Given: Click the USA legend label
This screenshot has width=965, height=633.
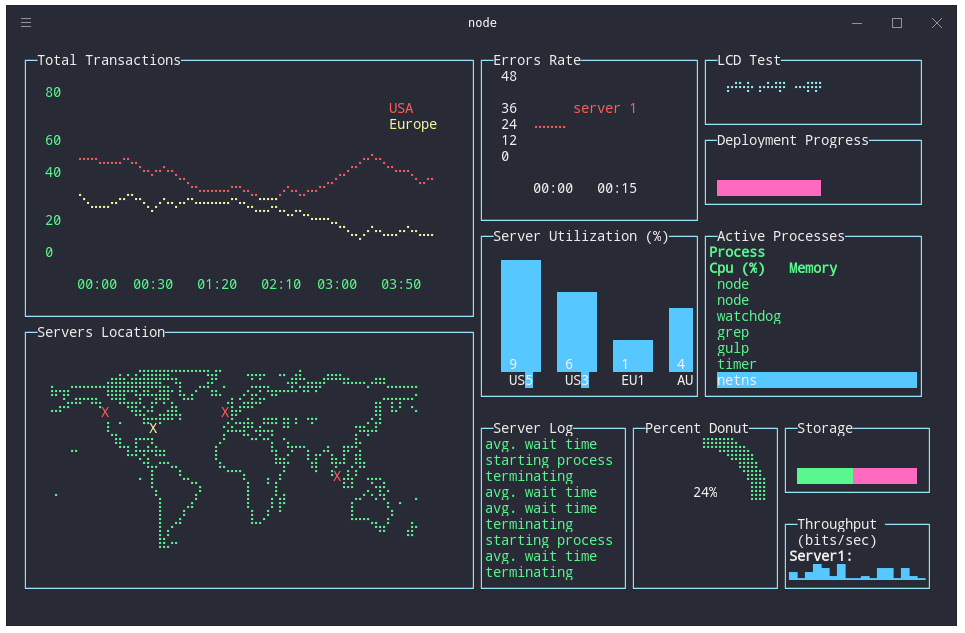Looking at the screenshot, I should [401, 108].
